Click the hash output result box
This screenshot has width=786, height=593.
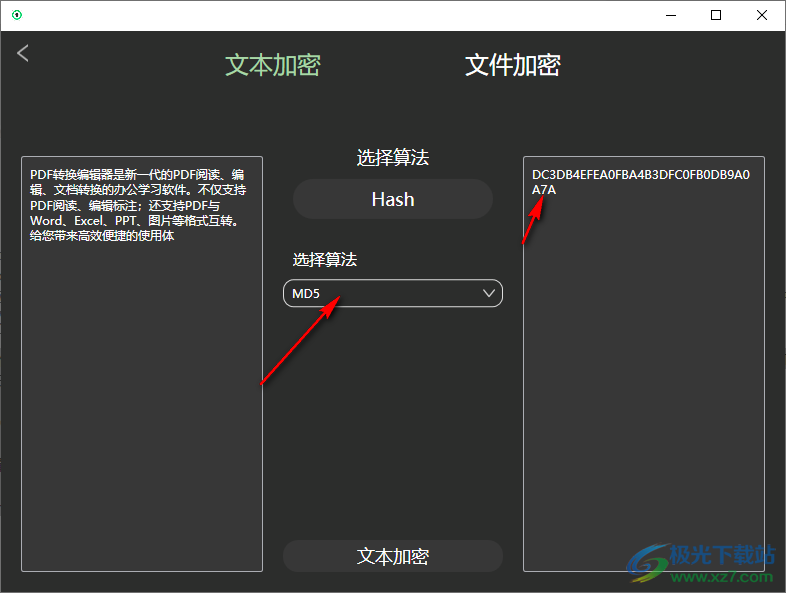pyautogui.click(x=644, y=364)
